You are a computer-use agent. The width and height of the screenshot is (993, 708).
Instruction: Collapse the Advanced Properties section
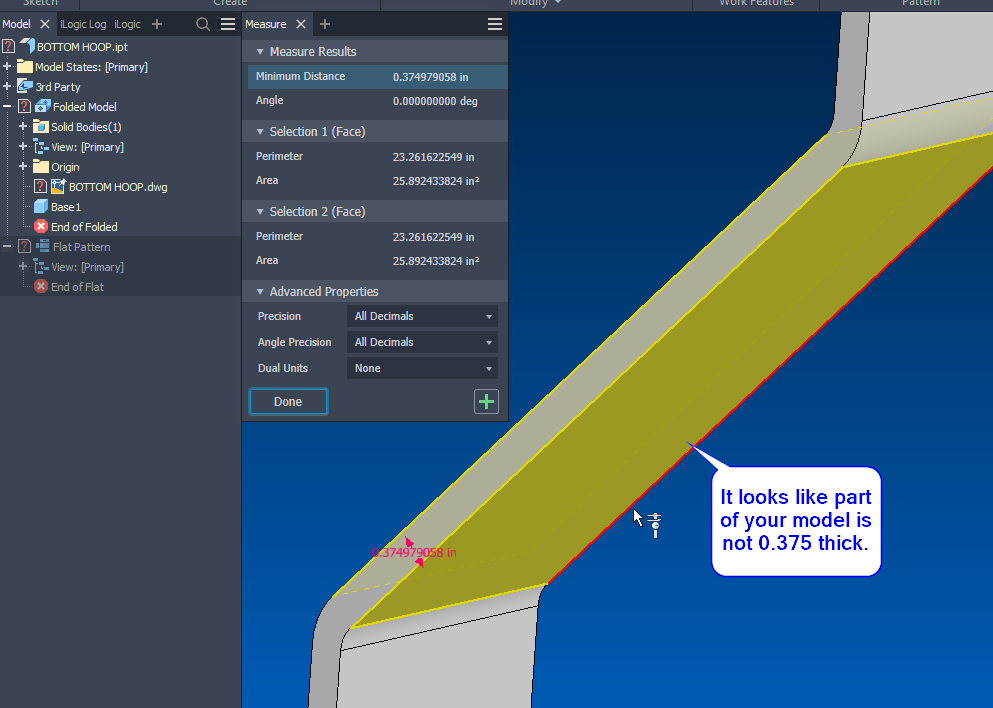coord(262,291)
